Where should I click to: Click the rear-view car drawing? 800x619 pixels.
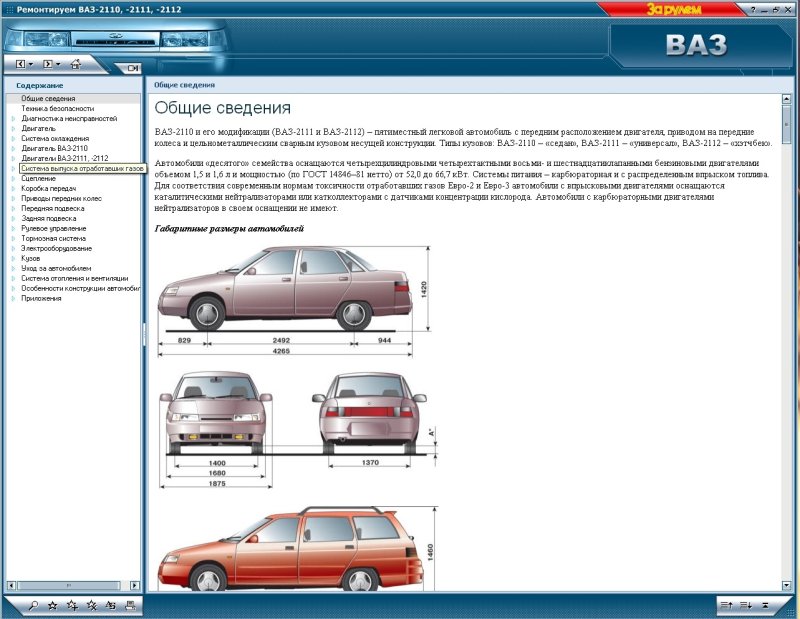point(373,420)
